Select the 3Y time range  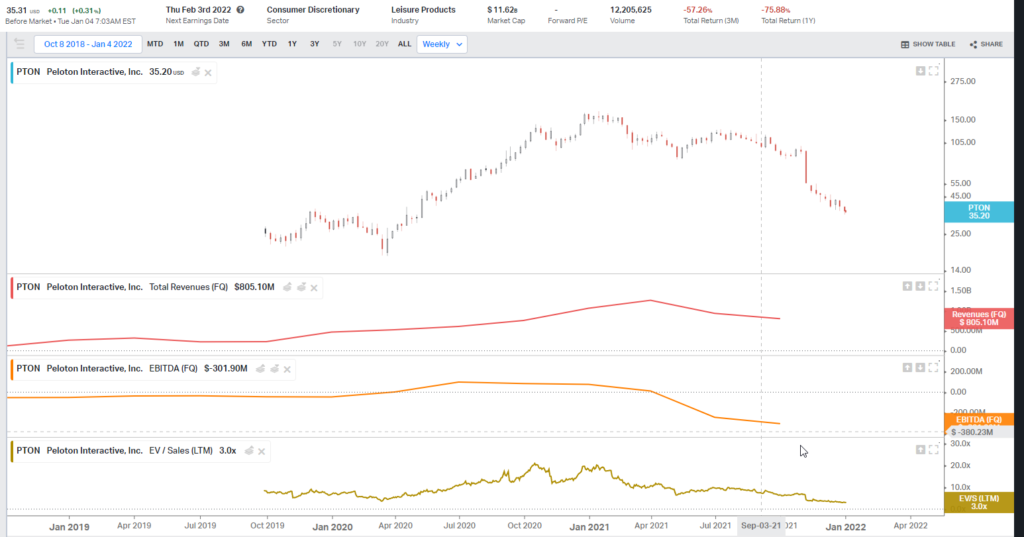(x=314, y=44)
